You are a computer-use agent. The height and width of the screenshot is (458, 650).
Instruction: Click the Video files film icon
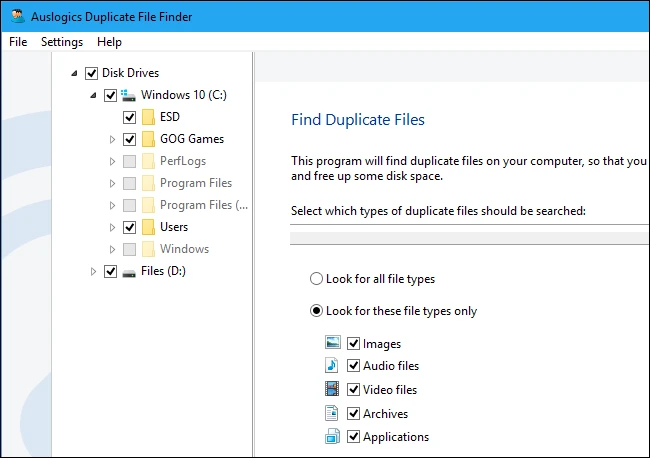click(x=333, y=389)
